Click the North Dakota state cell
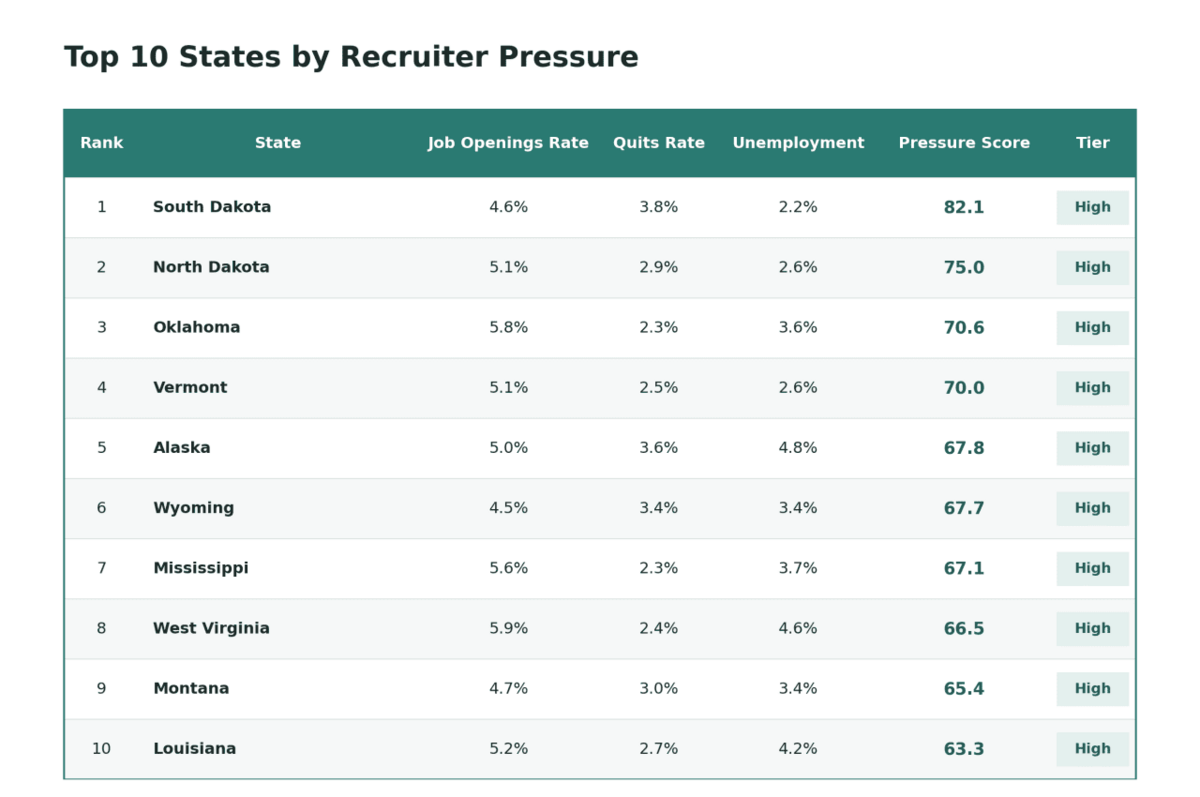 click(211, 267)
